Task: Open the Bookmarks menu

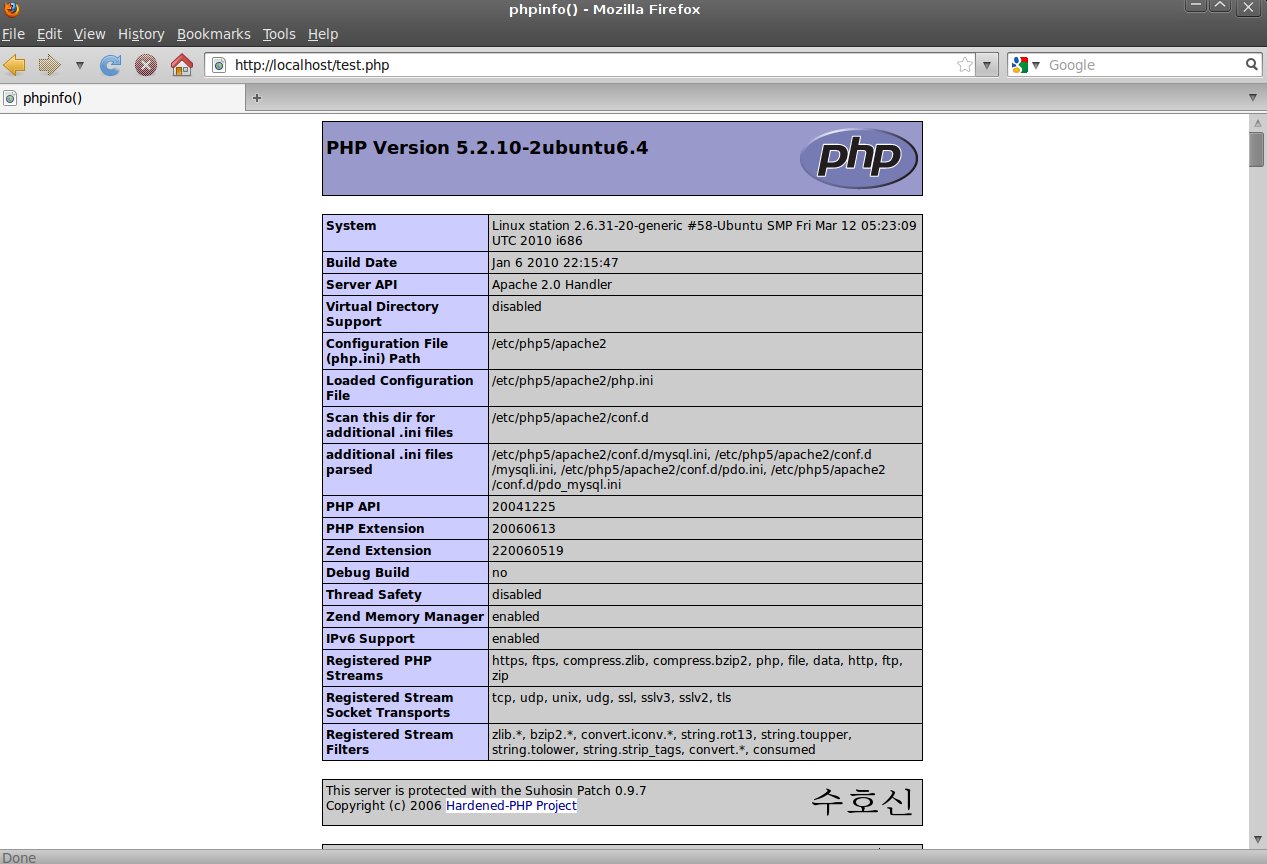Action: tap(214, 34)
